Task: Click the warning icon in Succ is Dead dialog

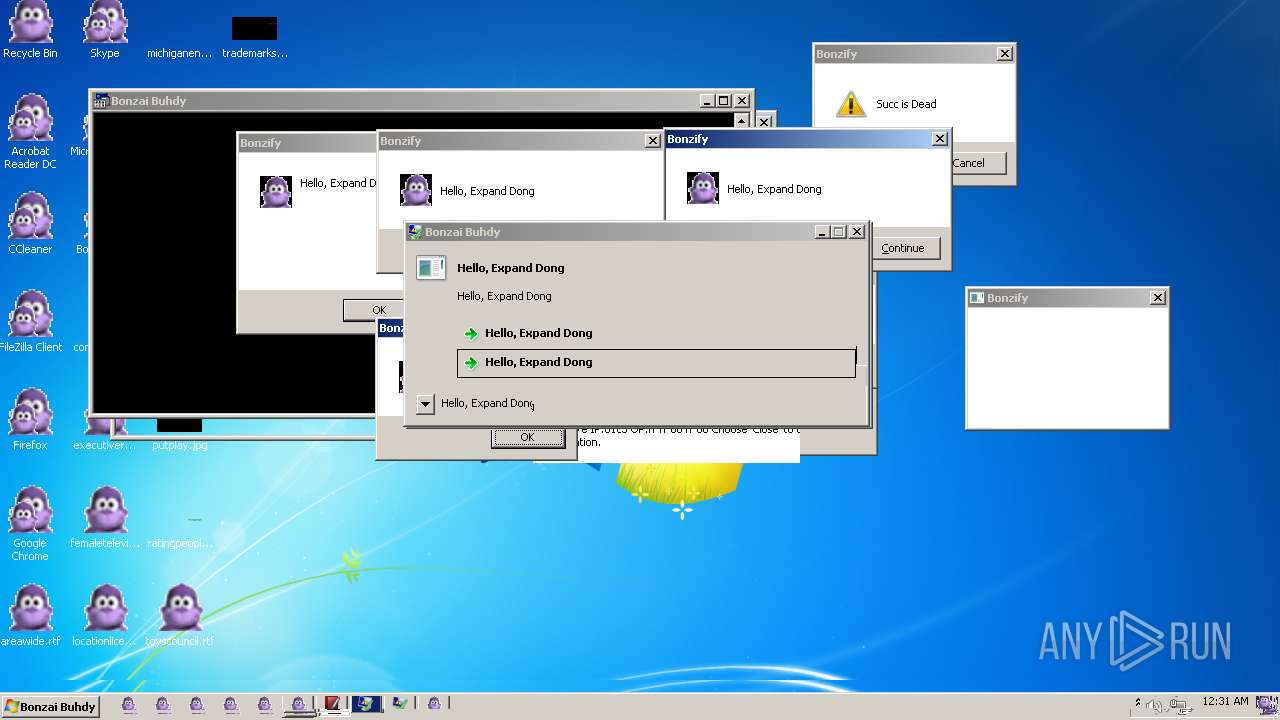Action: [x=850, y=104]
